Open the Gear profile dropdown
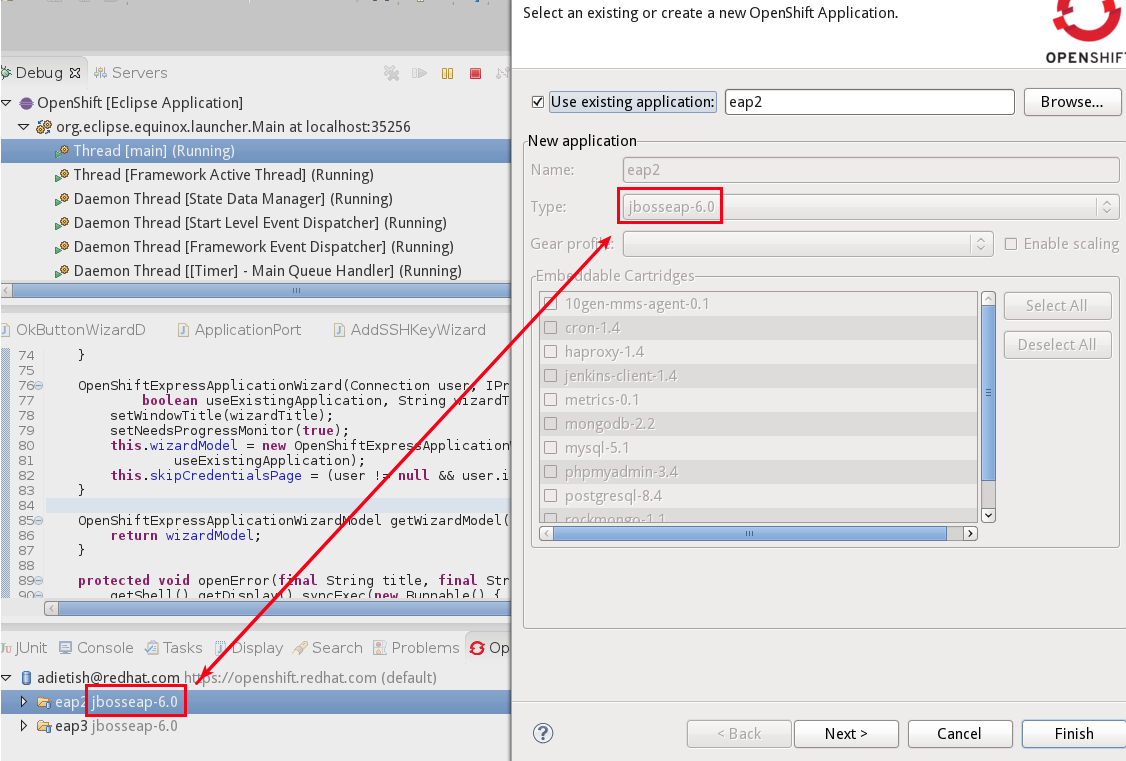Viewport: 1126px width, 761px height. 980,244
